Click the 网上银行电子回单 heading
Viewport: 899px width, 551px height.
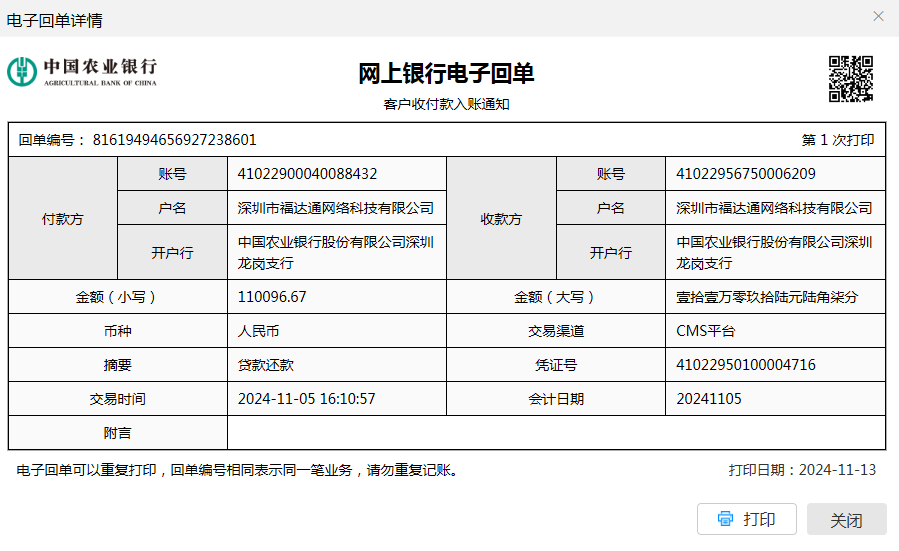tap(446, 74)
